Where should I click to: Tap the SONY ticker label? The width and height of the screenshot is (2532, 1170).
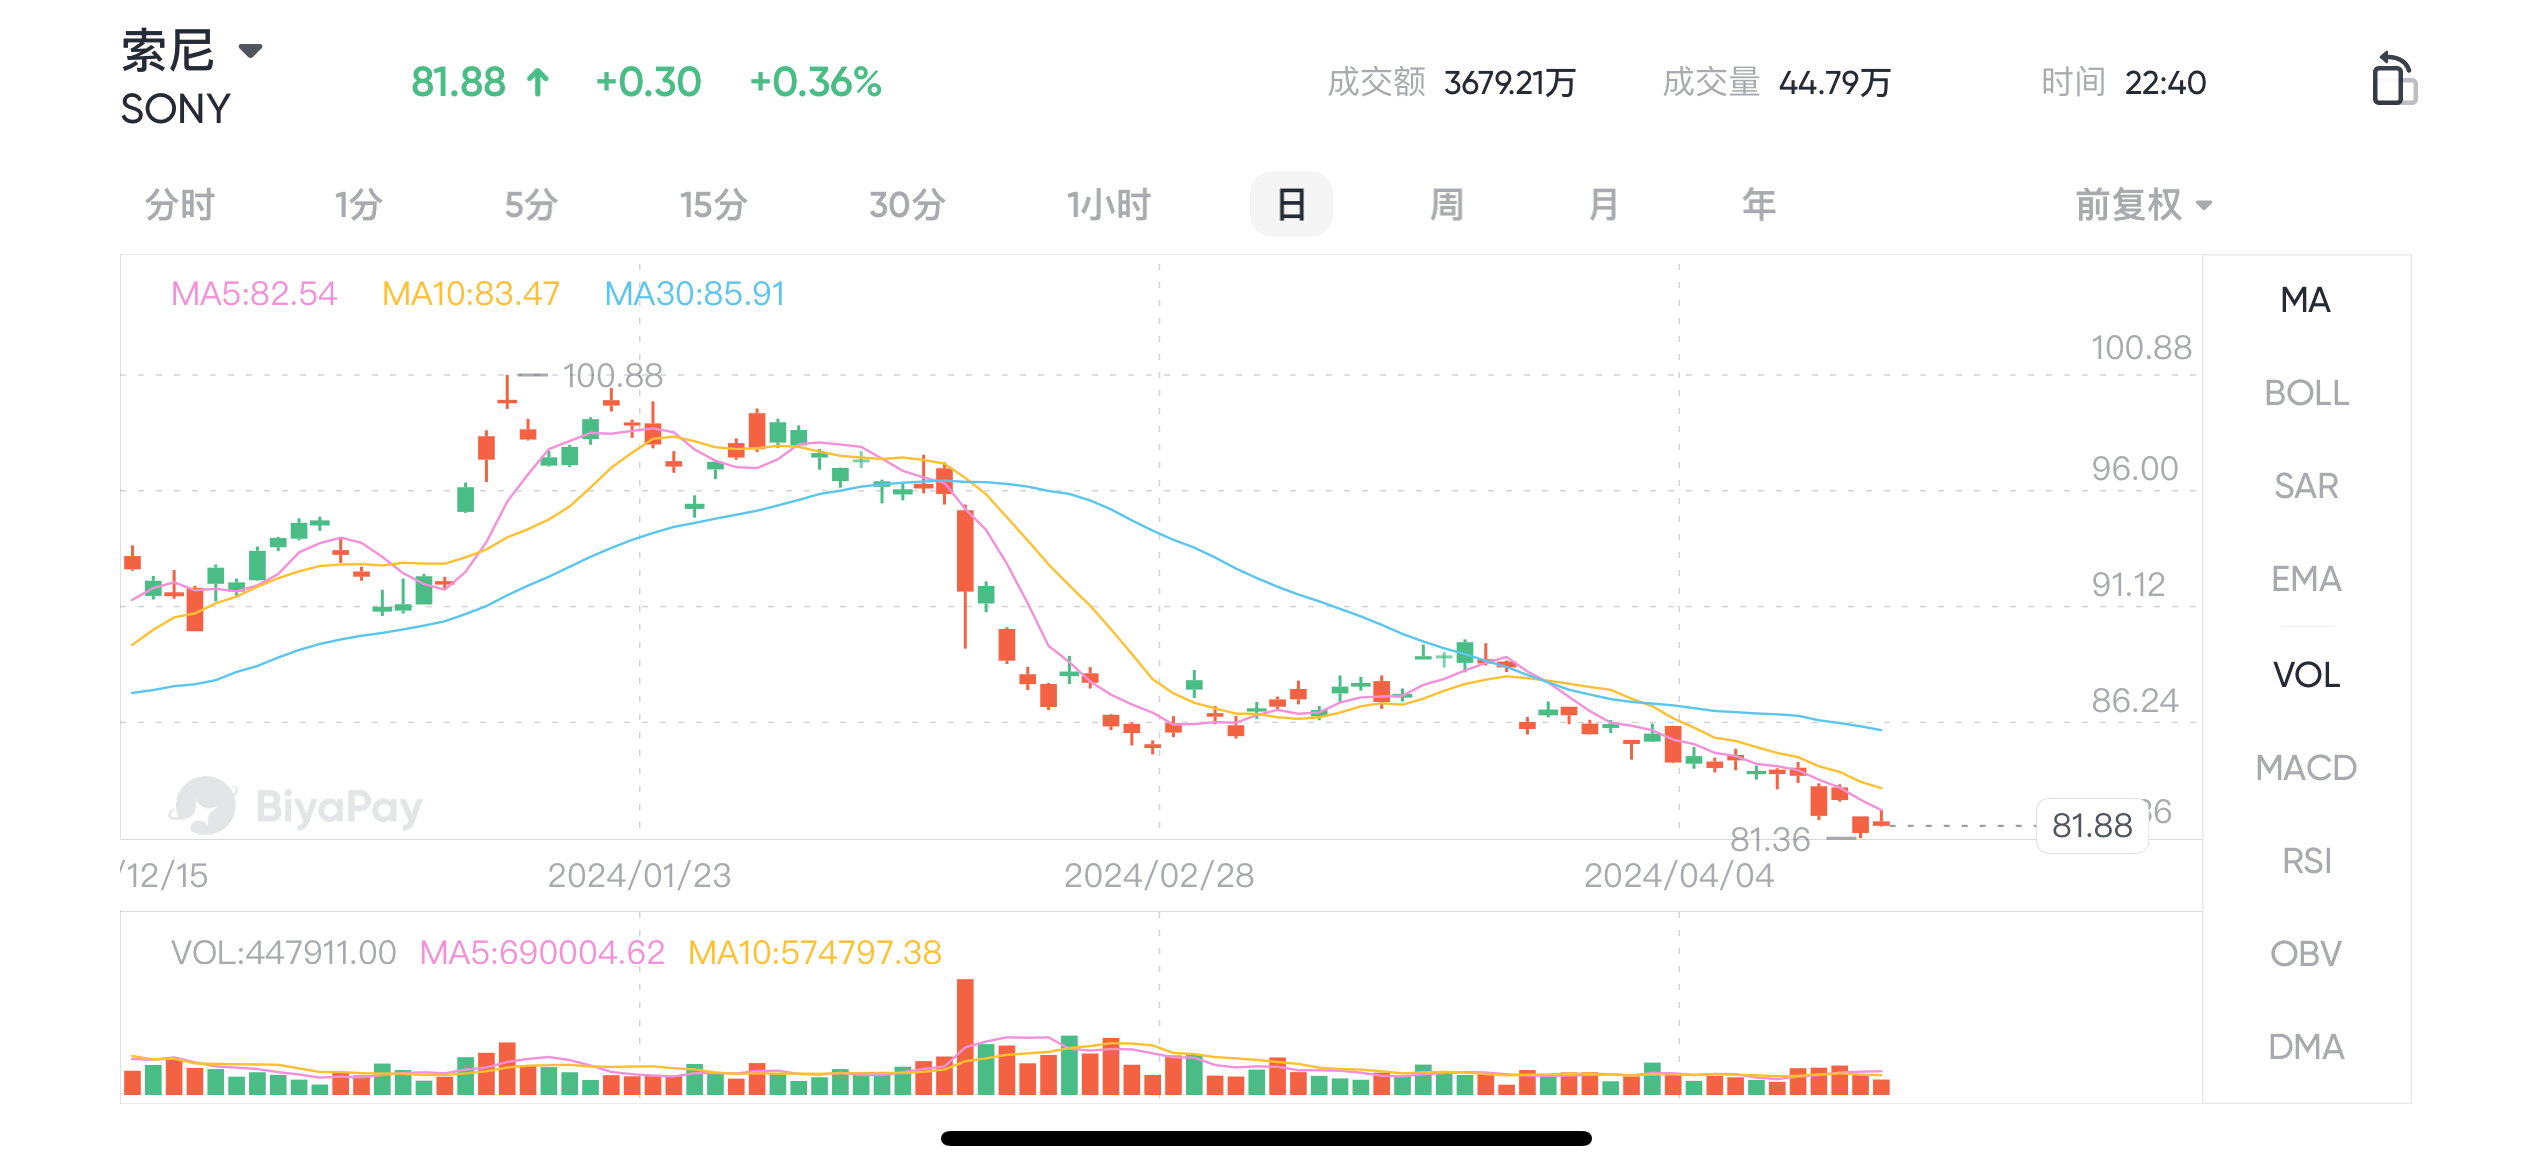[x=175, y=109]
